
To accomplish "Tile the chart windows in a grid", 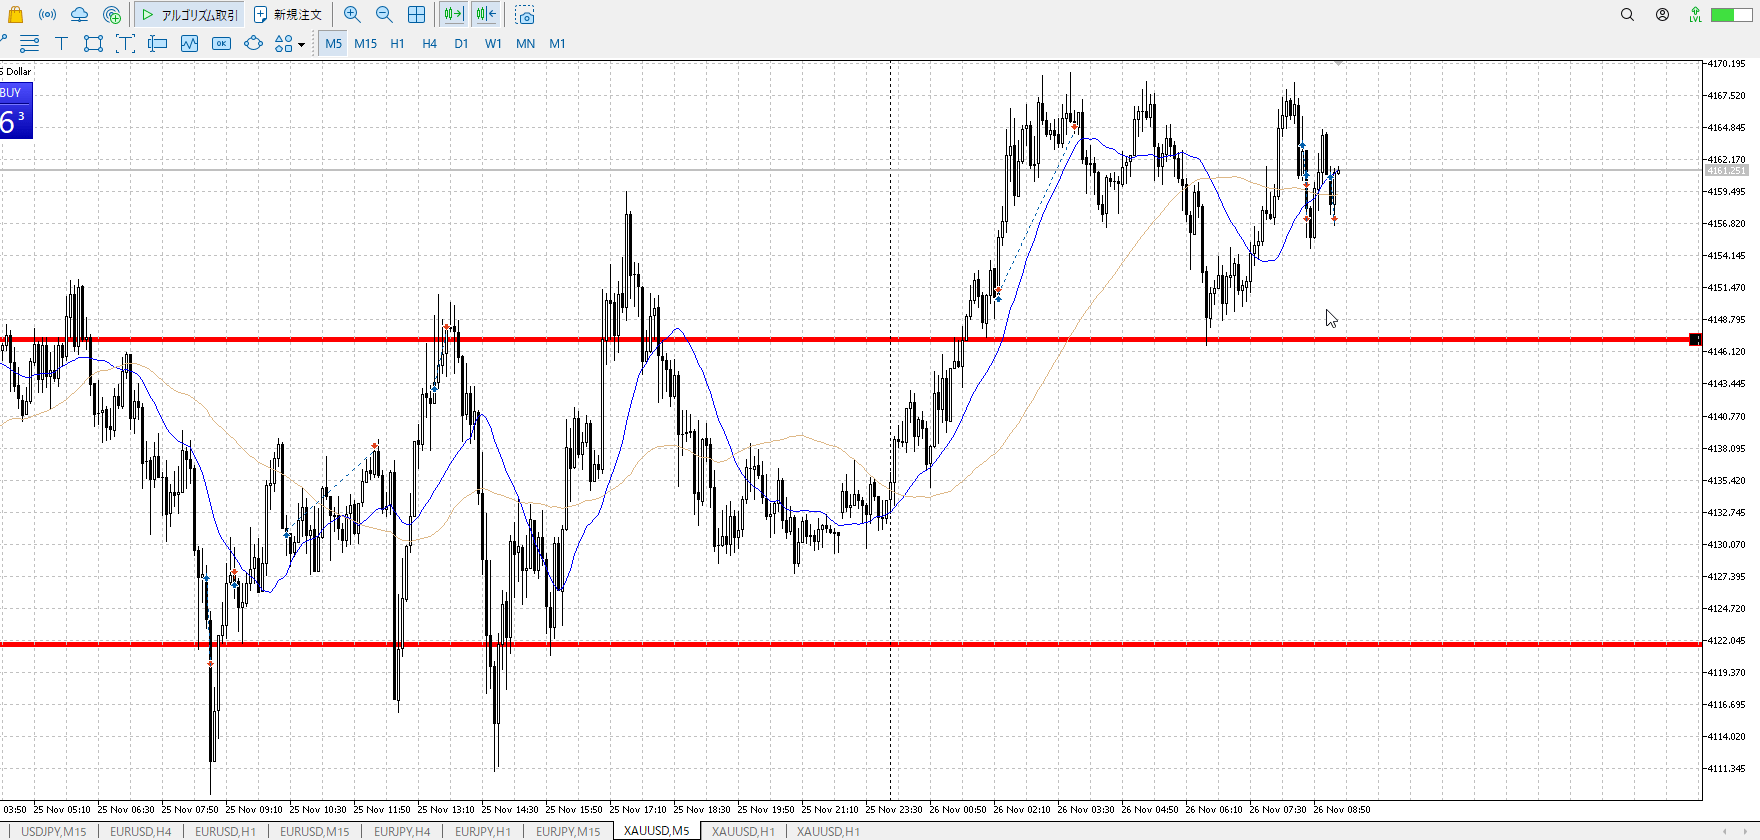I will [417, 15].
